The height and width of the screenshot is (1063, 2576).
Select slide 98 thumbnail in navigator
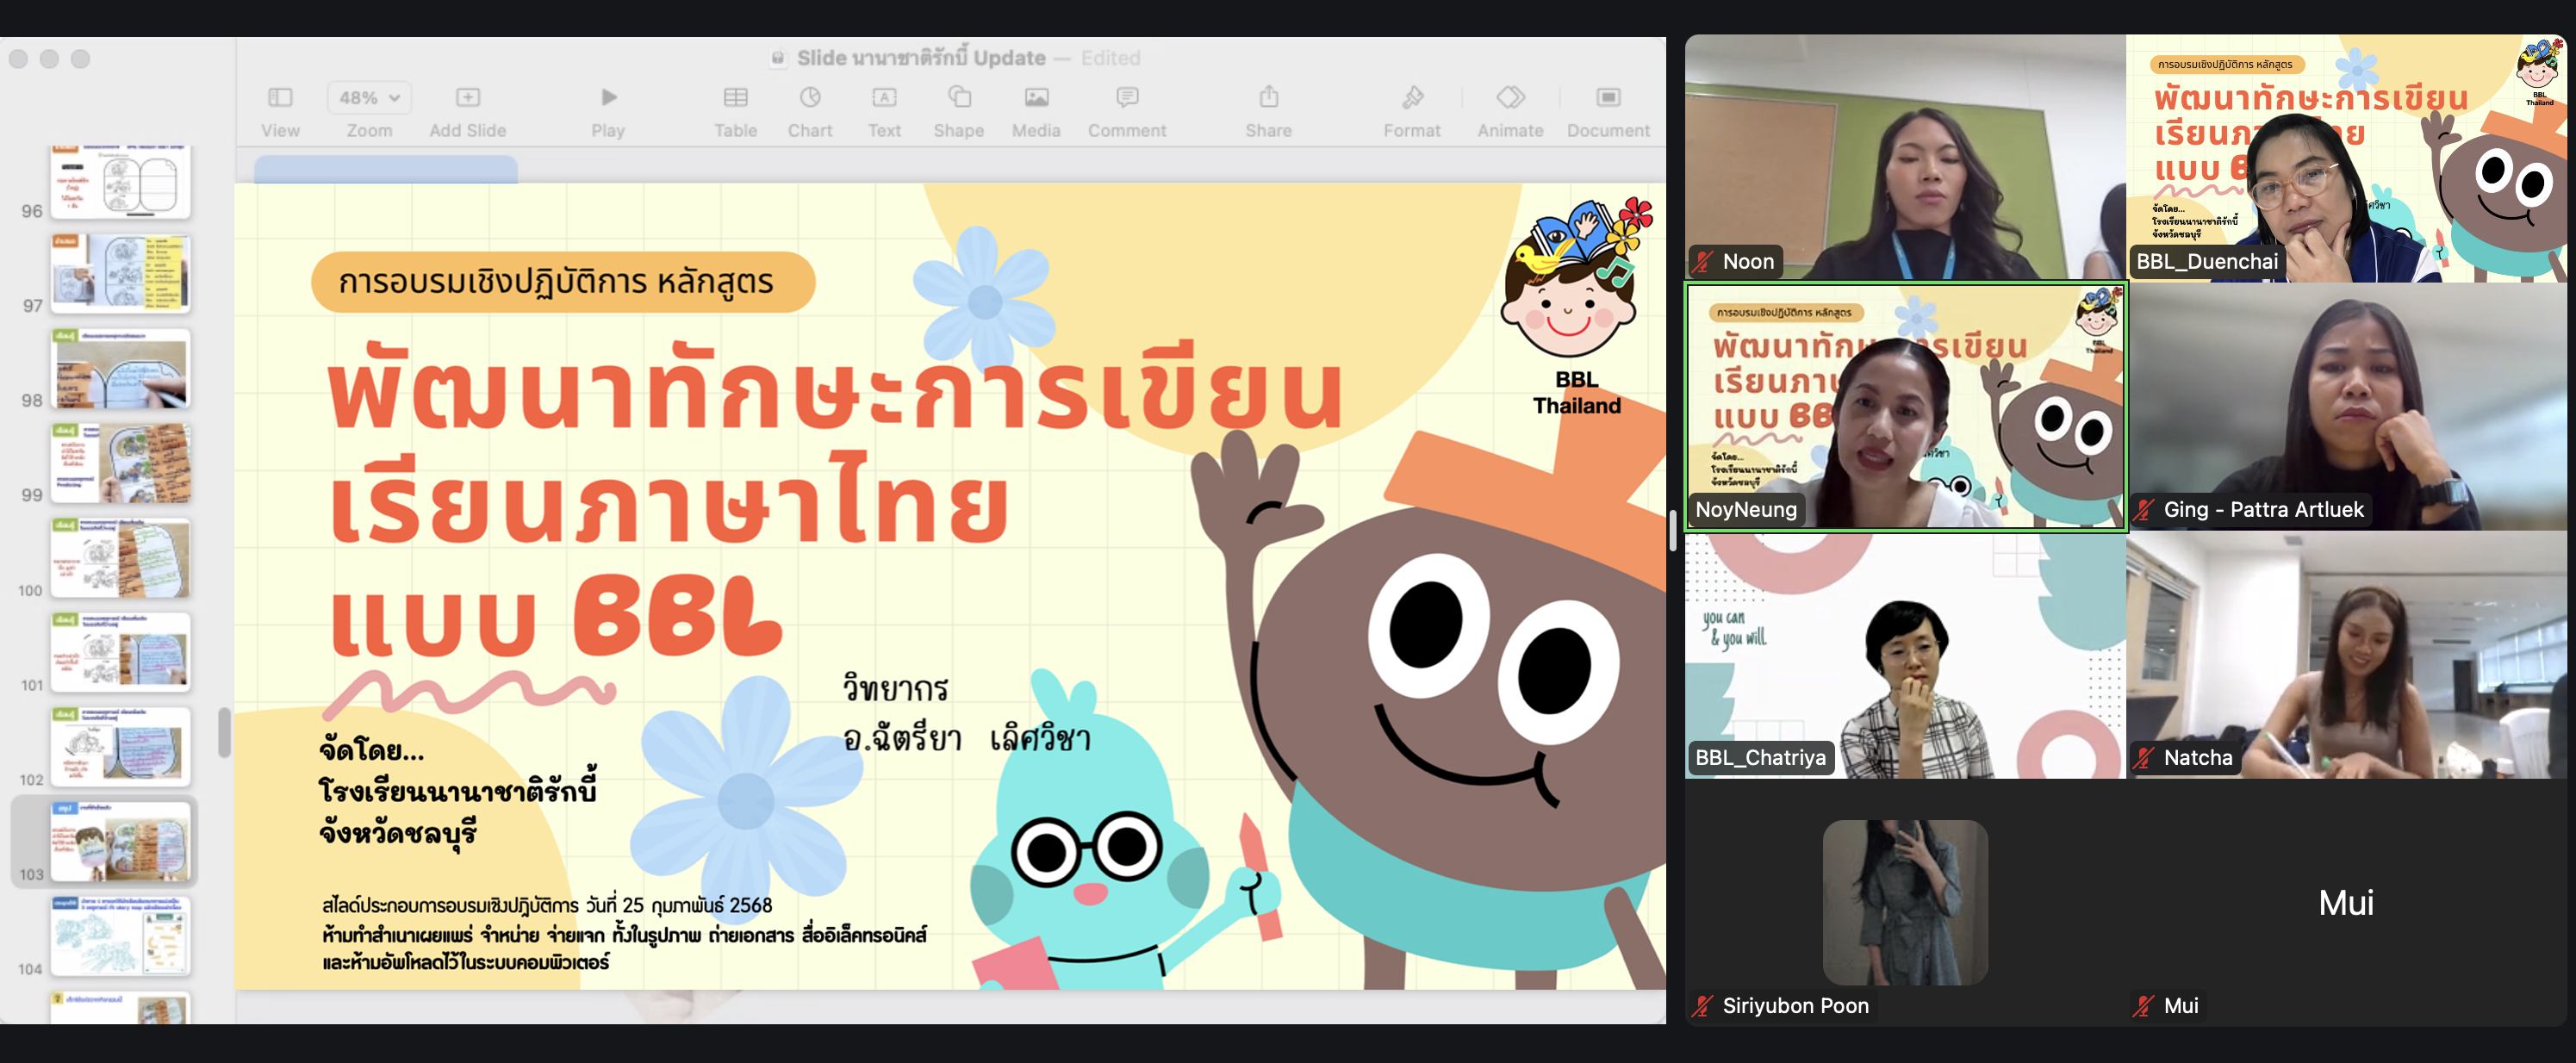tap(120, 368)
